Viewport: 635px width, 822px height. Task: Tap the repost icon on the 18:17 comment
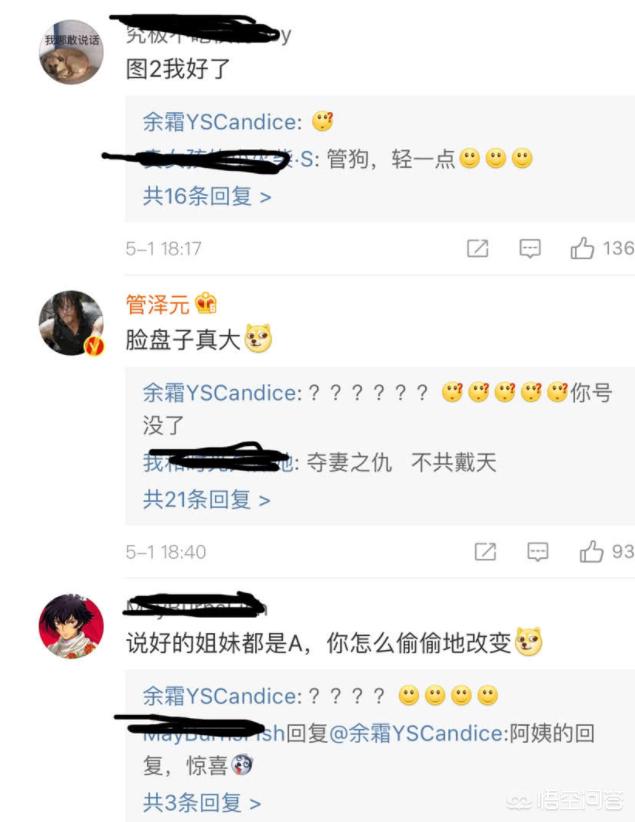[477, 248]
